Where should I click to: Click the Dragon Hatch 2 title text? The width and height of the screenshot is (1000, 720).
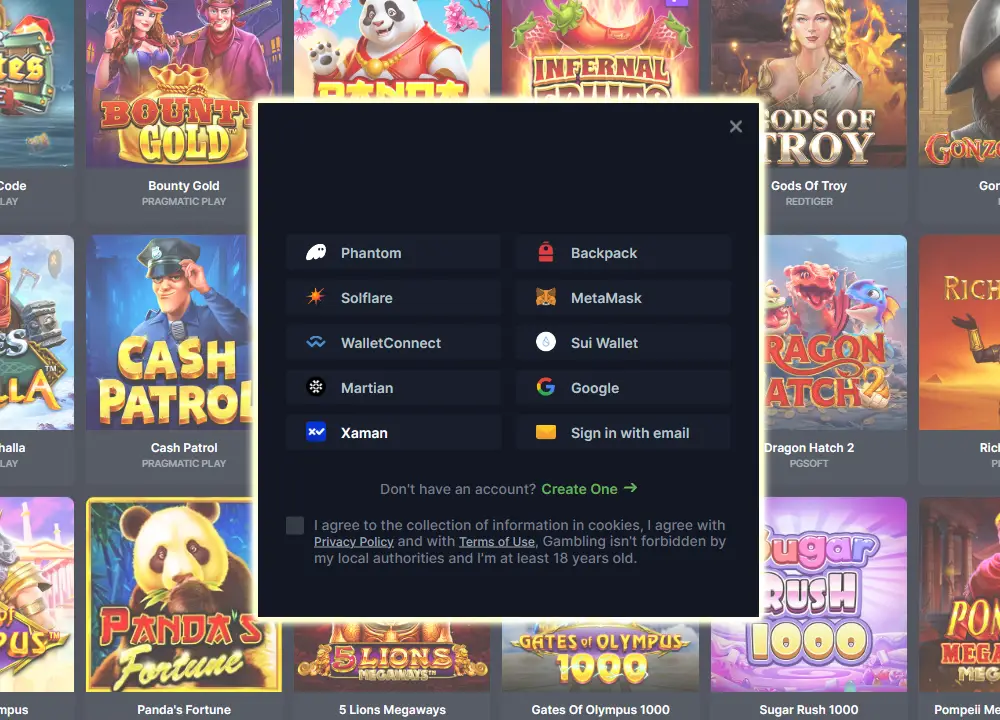tap(809, 448)
